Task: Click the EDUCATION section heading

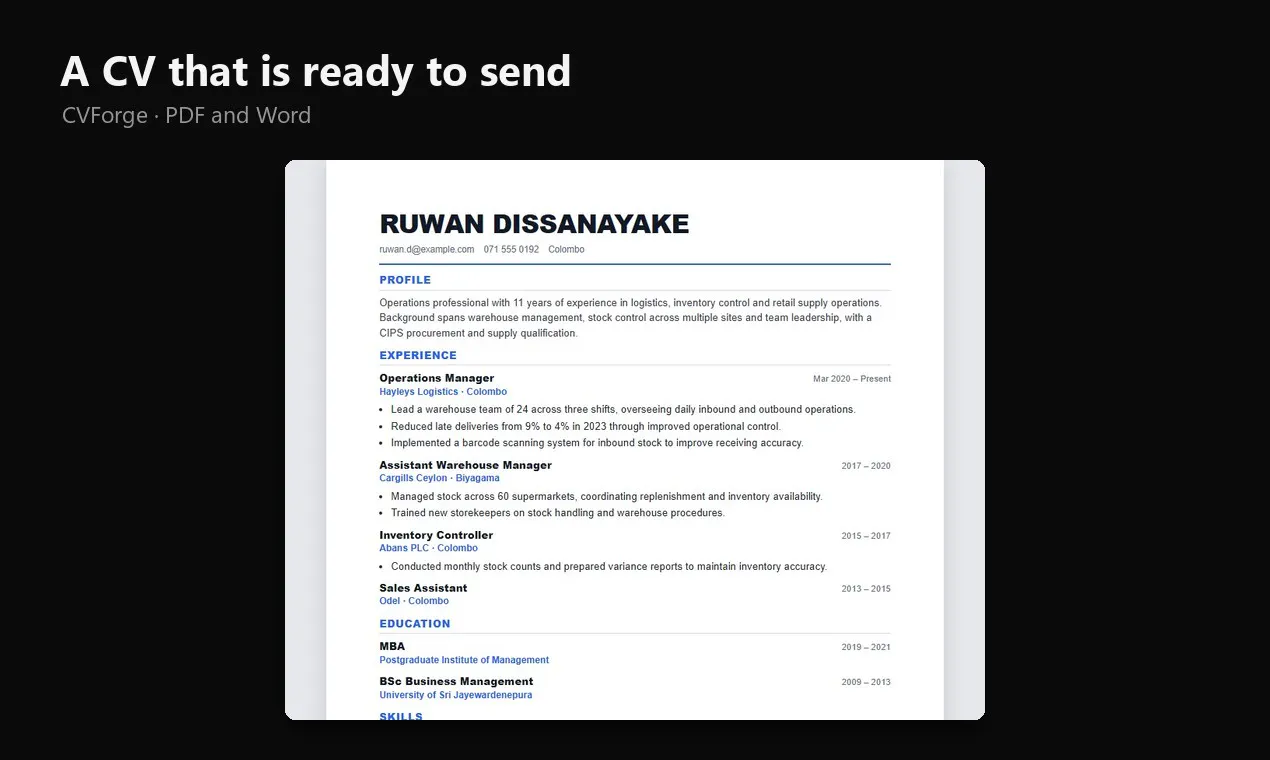Action: pos(415,624)
